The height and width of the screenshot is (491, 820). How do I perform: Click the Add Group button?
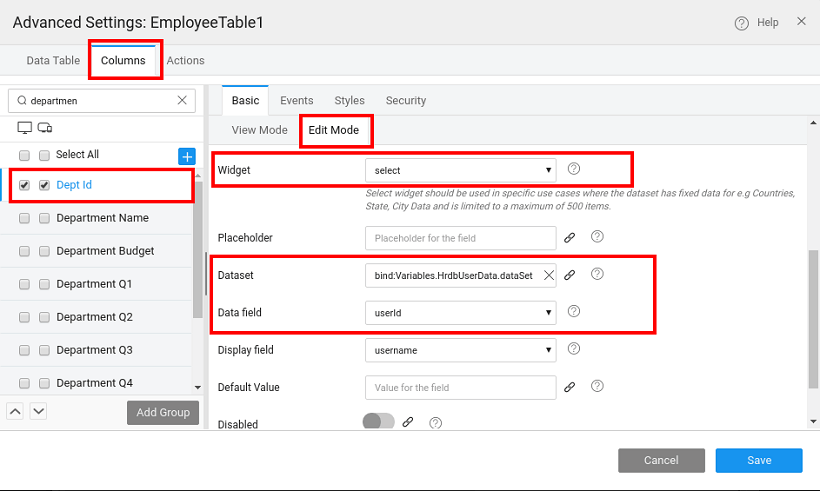[162, 412]
